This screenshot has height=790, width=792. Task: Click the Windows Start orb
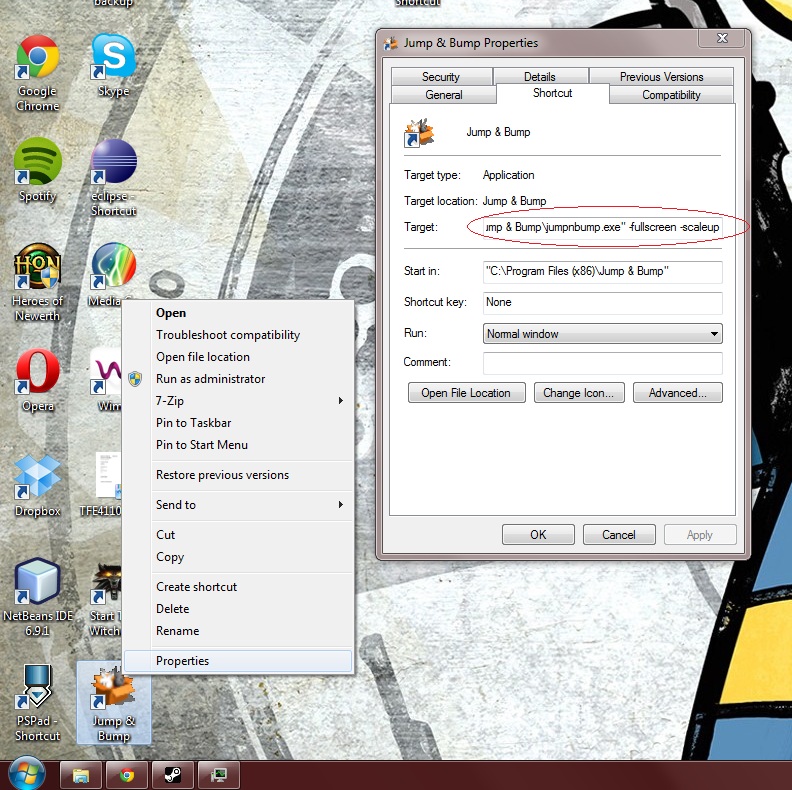(26, 774)
